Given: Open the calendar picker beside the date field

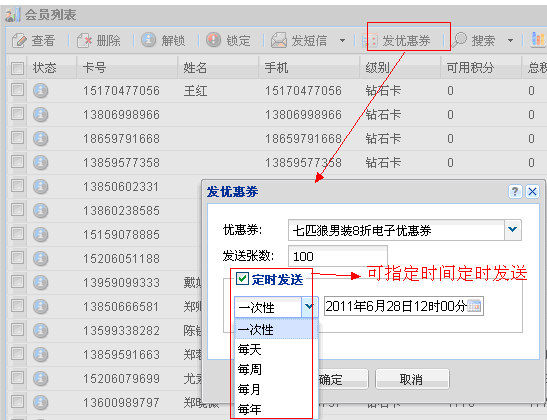Looking at the screenshot, I should point(474,306).
